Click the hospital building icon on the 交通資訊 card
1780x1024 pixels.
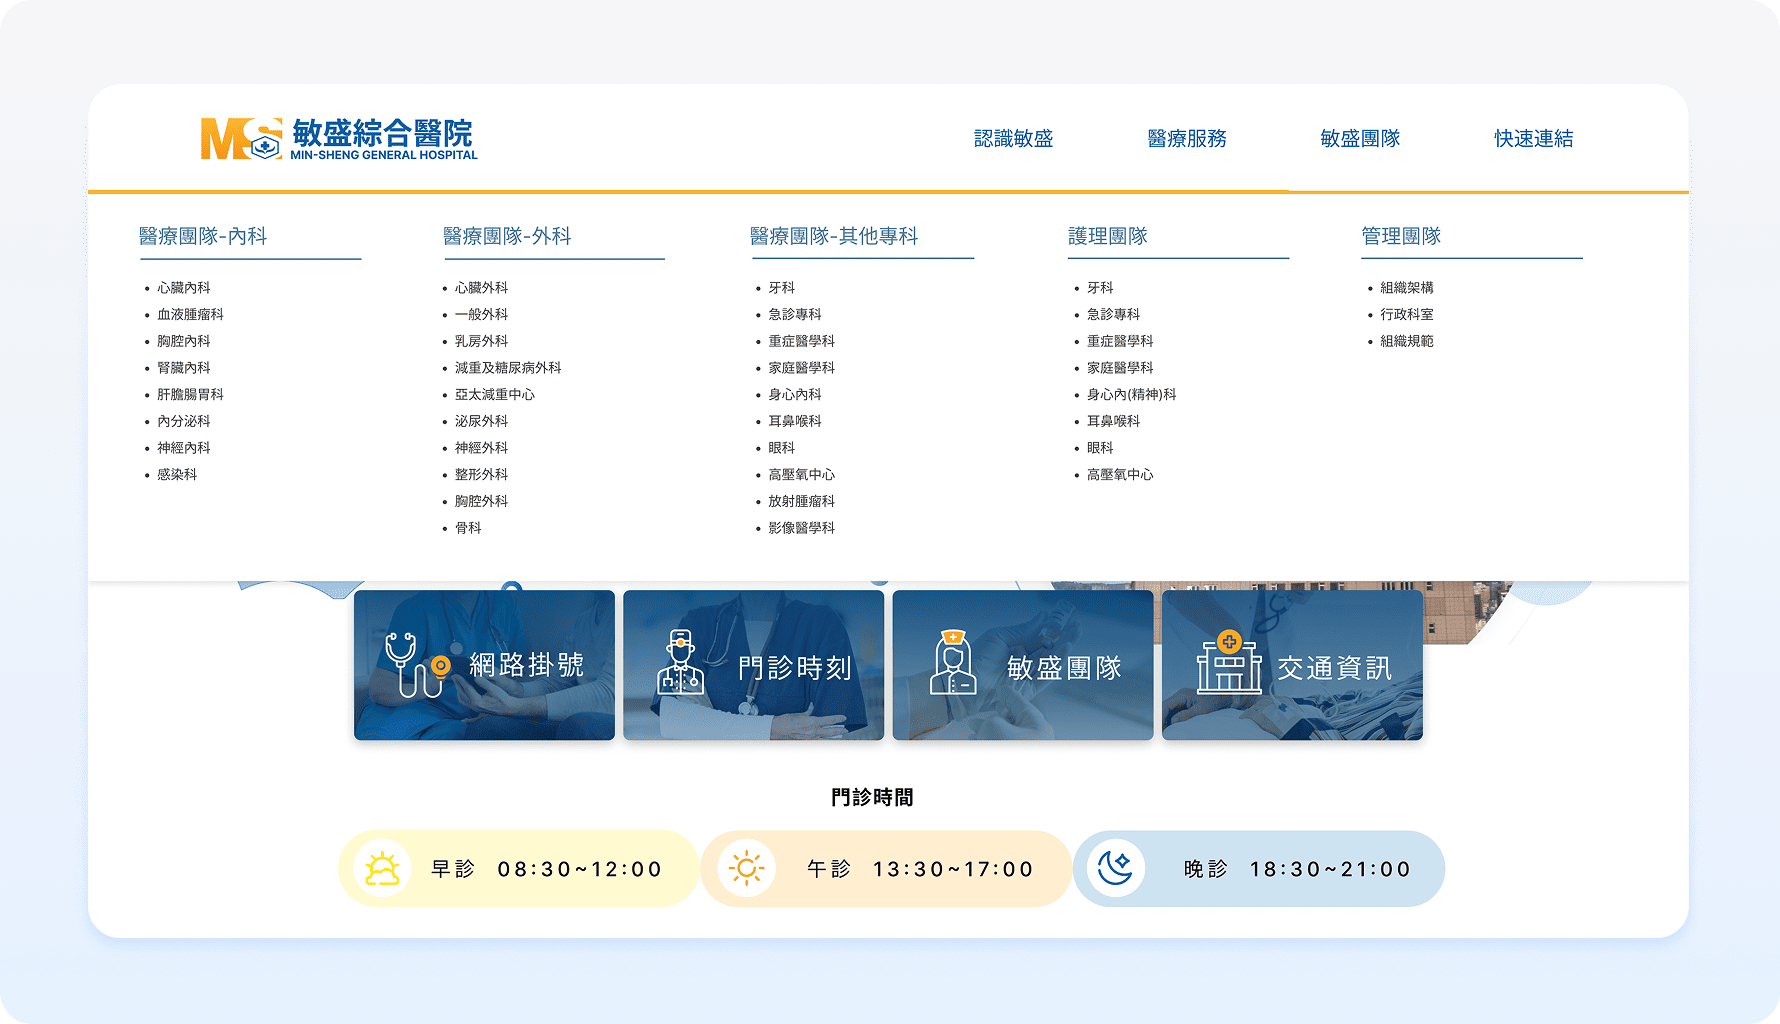[1230, 662]
